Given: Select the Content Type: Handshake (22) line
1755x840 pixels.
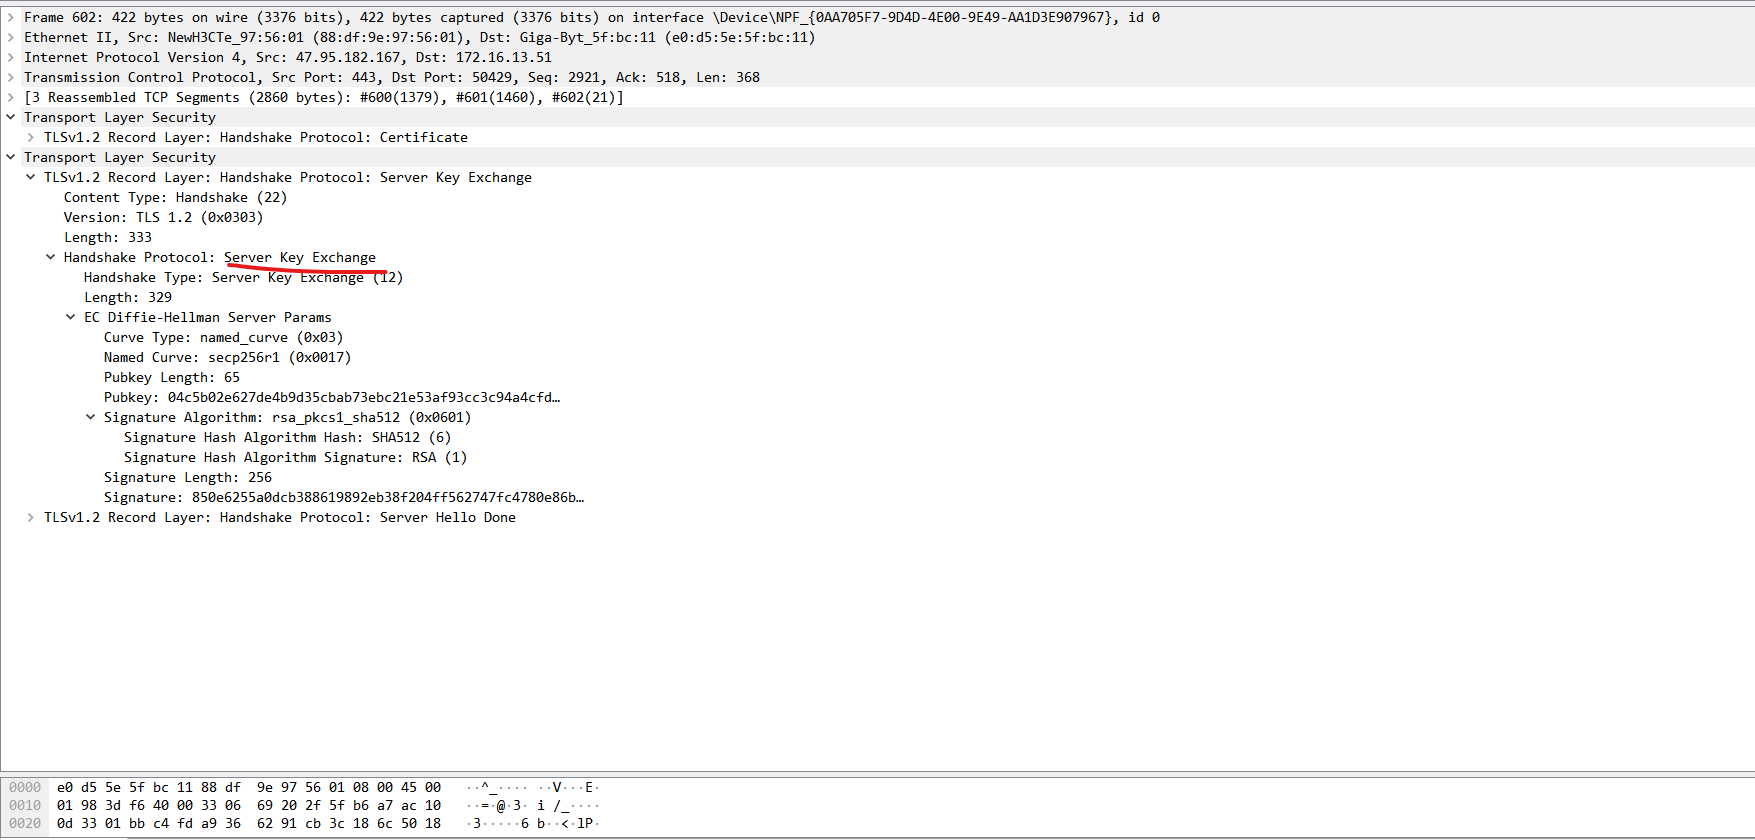Looking at the screenshot, I should (x=175, y=197).
